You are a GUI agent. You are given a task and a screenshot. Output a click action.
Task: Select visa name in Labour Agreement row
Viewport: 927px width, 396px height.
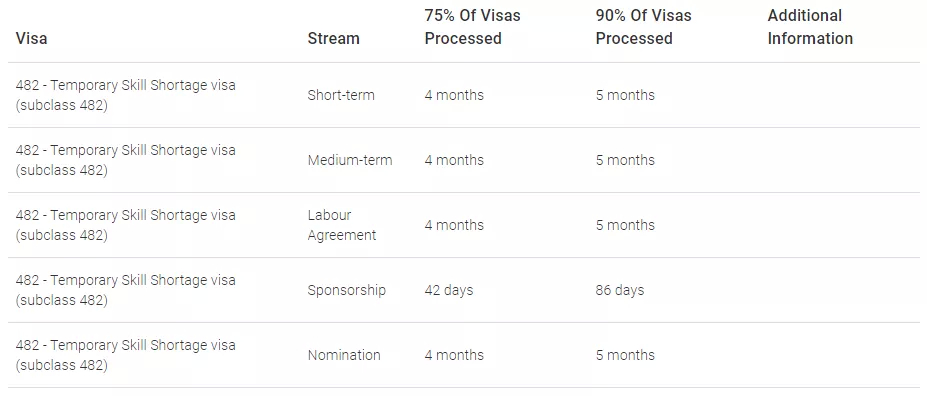coord(126,225)
